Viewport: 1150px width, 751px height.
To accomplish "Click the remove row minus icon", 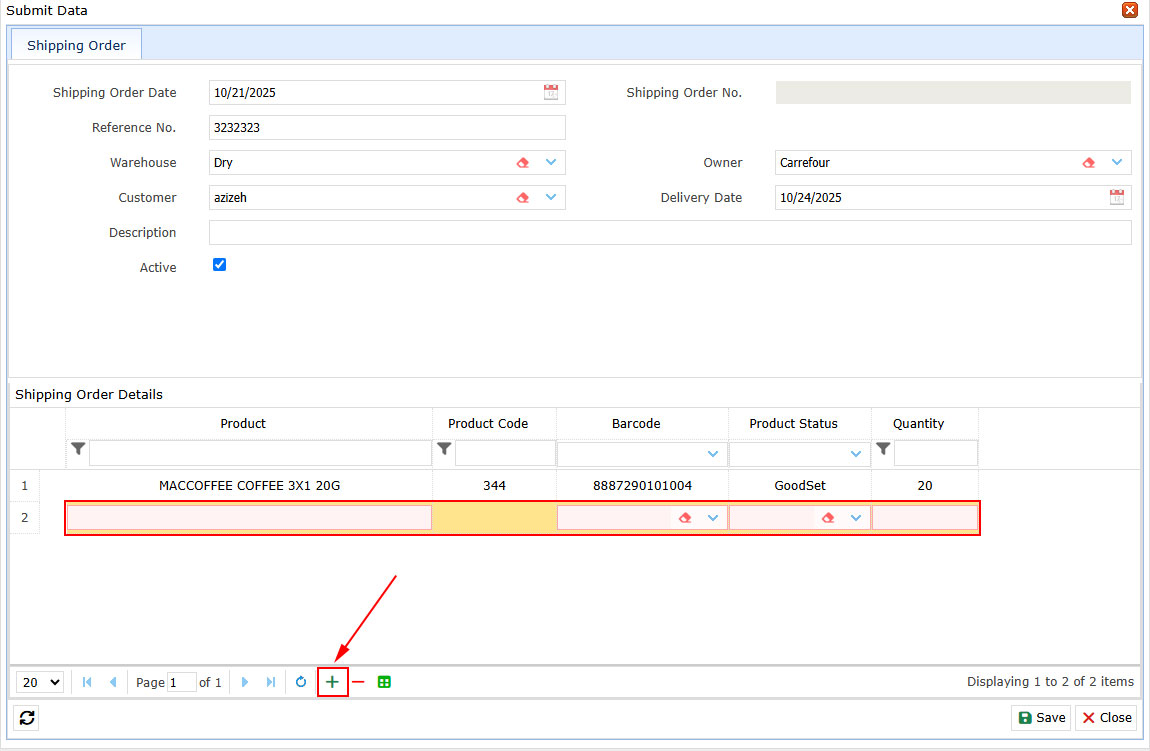I will point(358,682).
